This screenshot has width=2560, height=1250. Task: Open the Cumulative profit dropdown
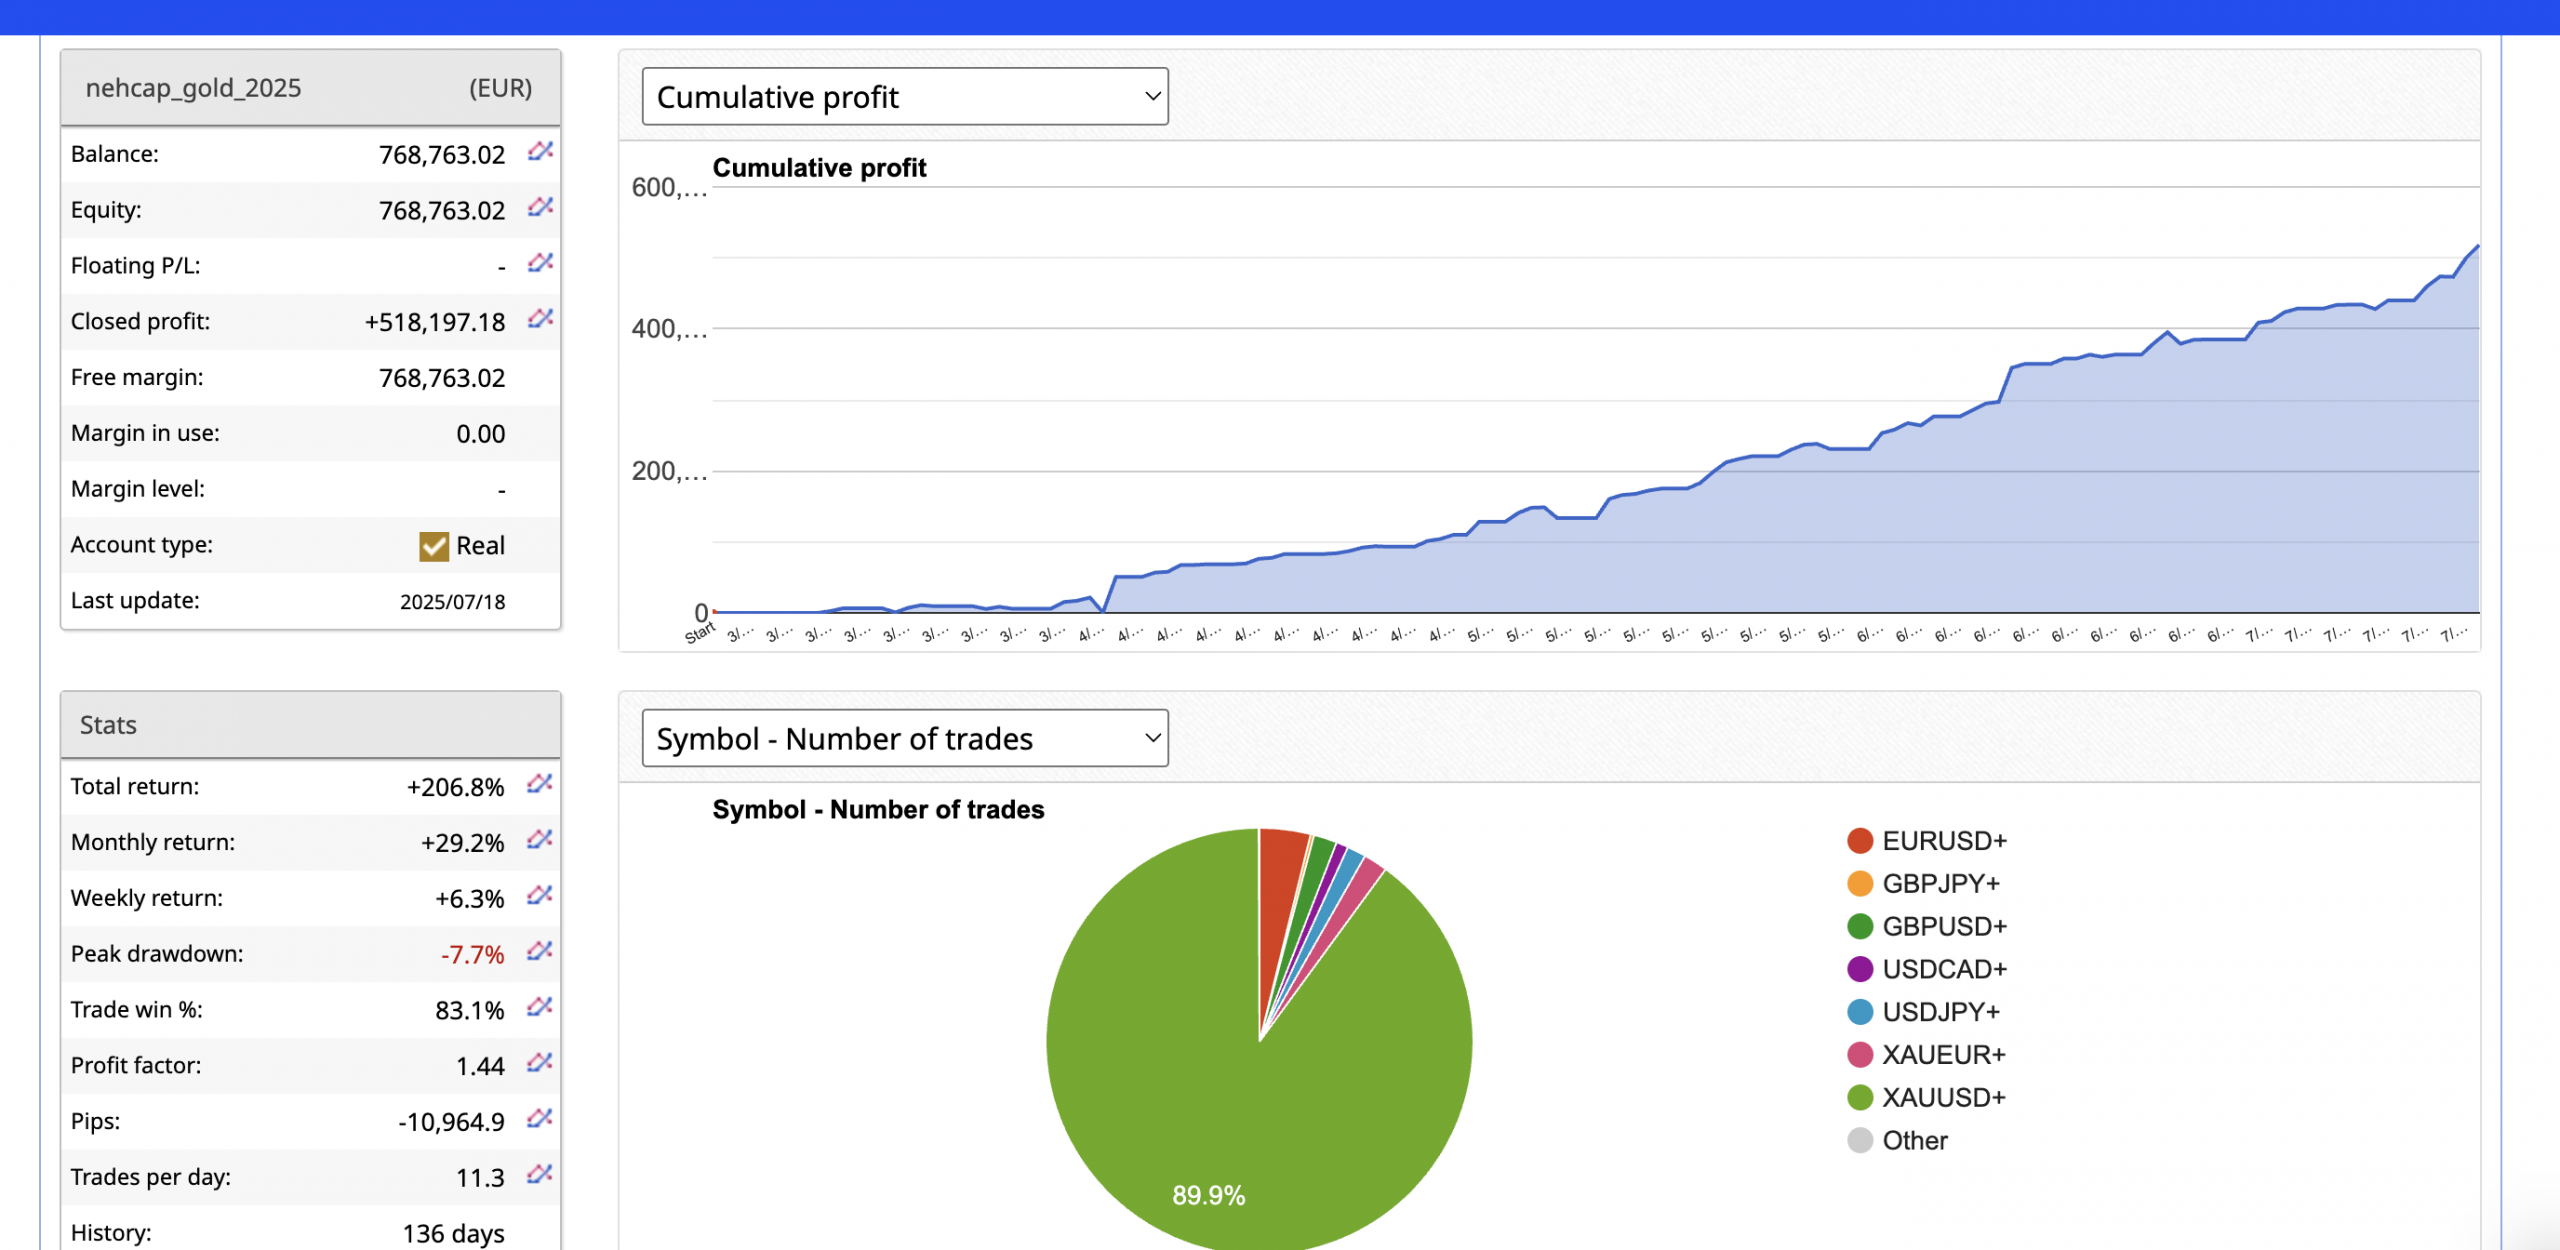[x=904, y=97]
